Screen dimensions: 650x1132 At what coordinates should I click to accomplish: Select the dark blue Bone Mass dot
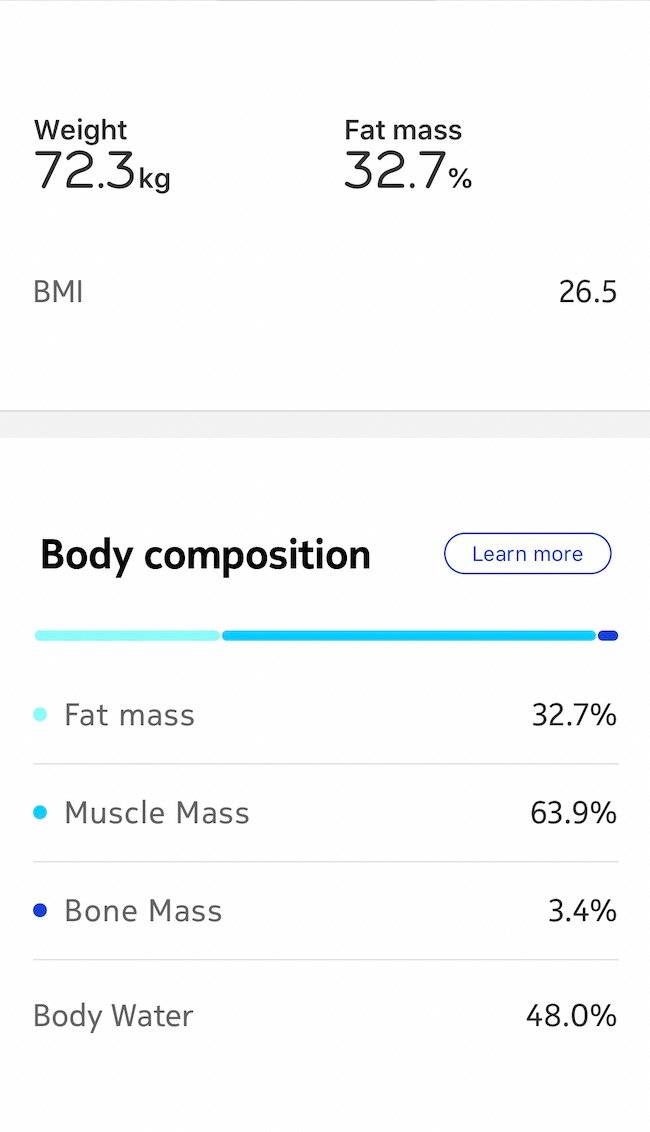(40, 910)
